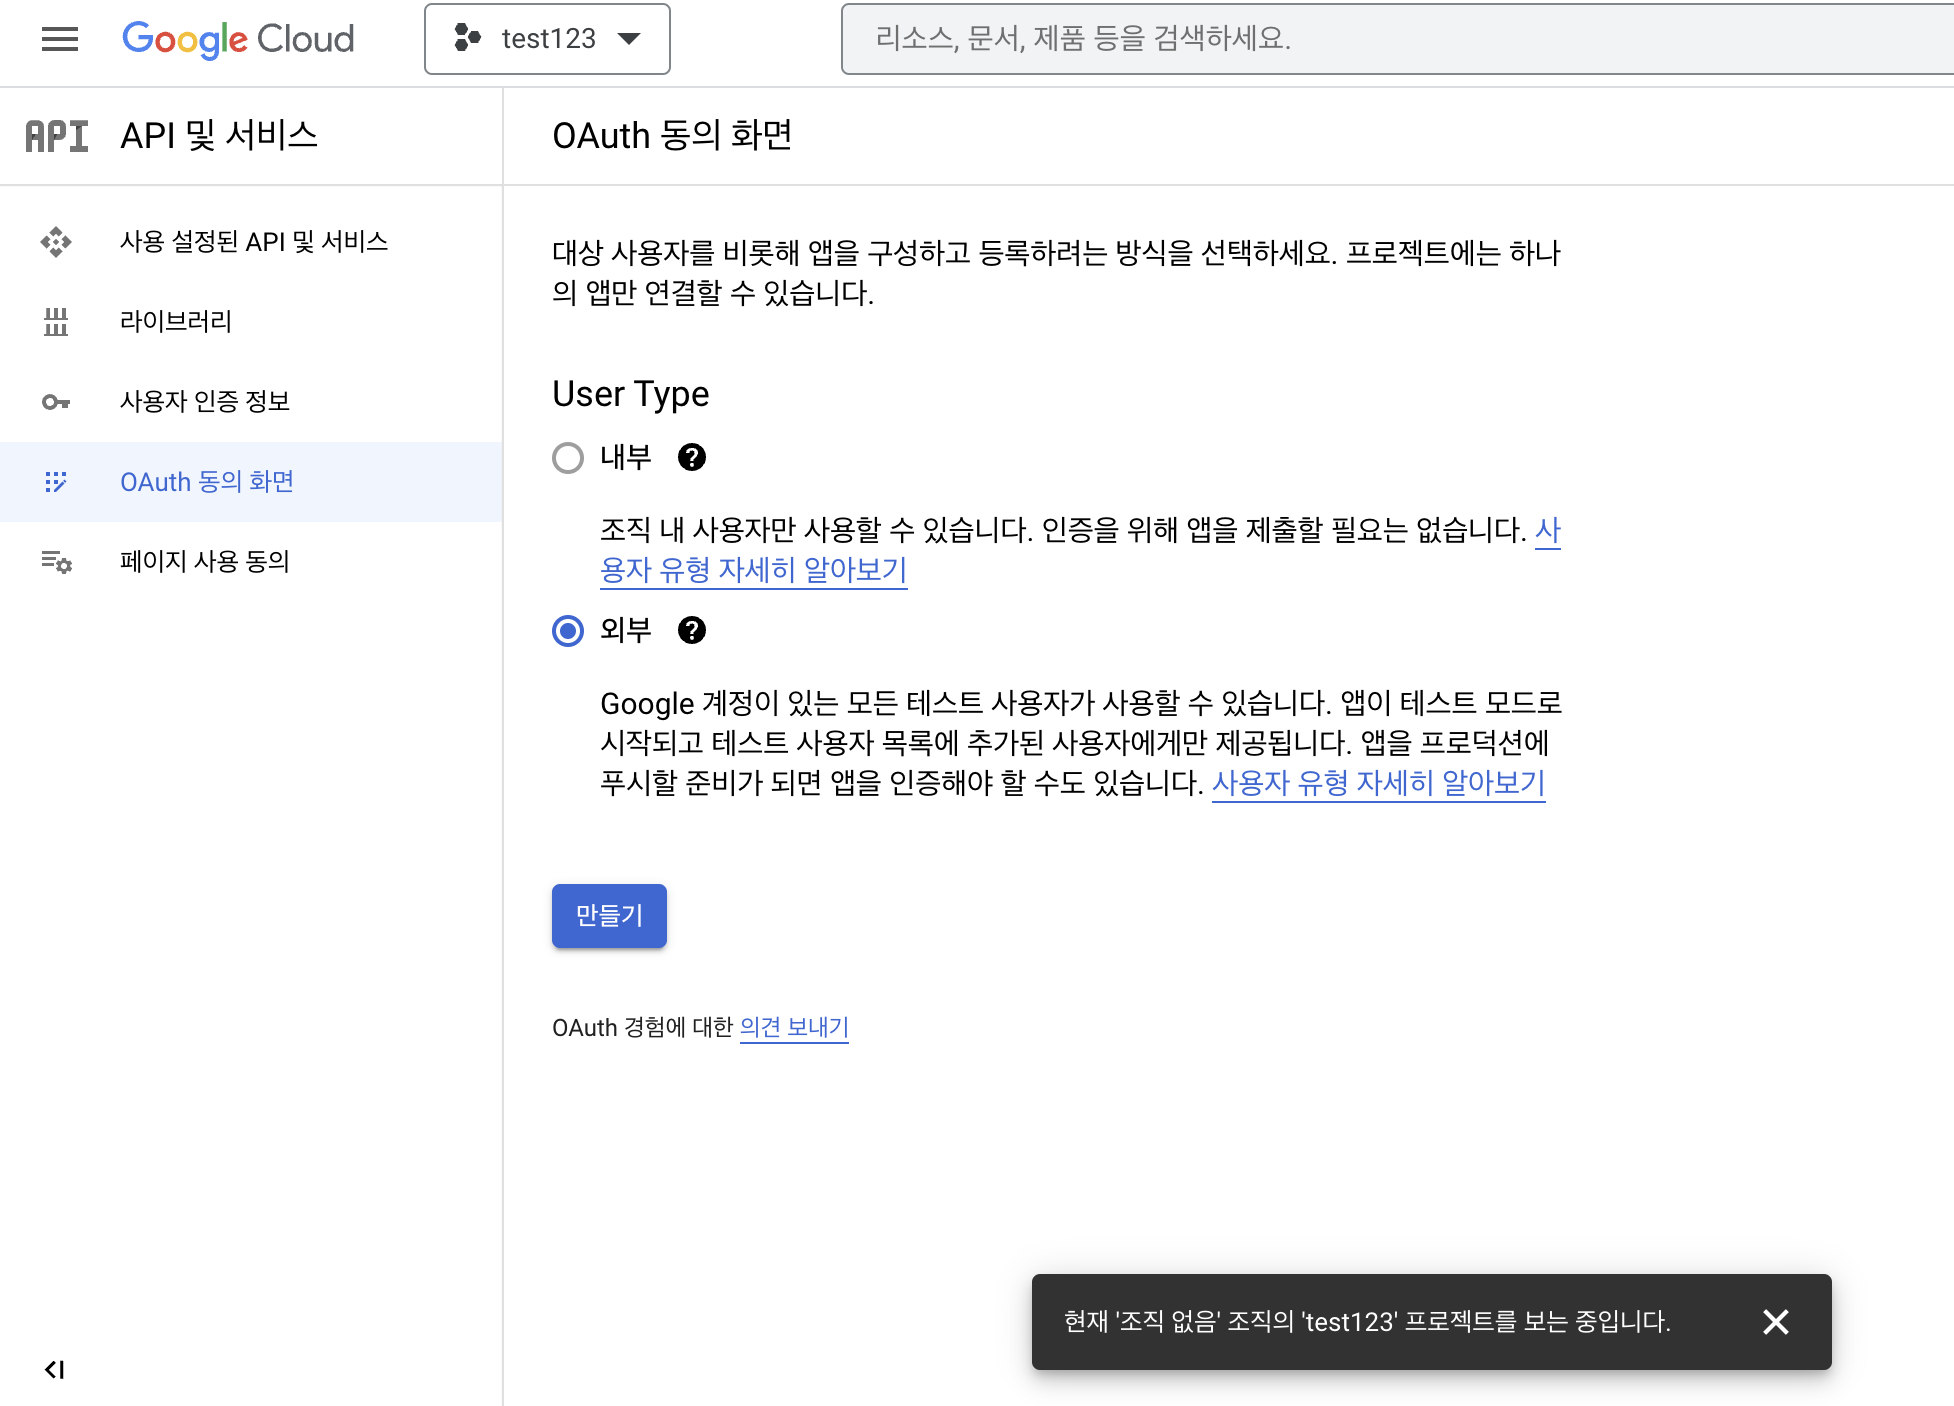Click the 의견 보내기 feedback link
The image size is (1954, 1406).
(794, 1028)
